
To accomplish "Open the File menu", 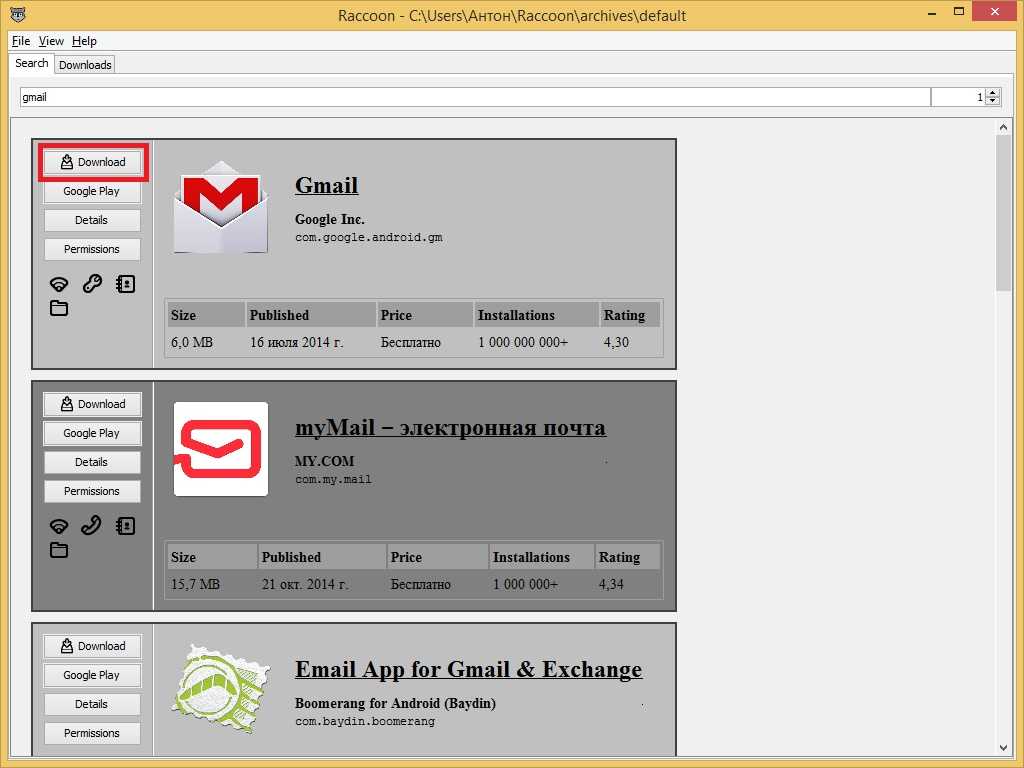I will [x=21, y=41].
